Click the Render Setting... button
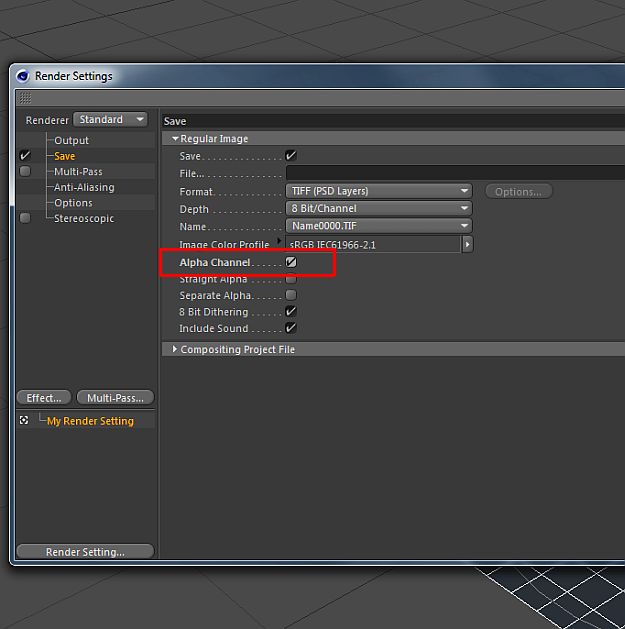This screenshot has width=625, height=629. [x=85, y=552]
